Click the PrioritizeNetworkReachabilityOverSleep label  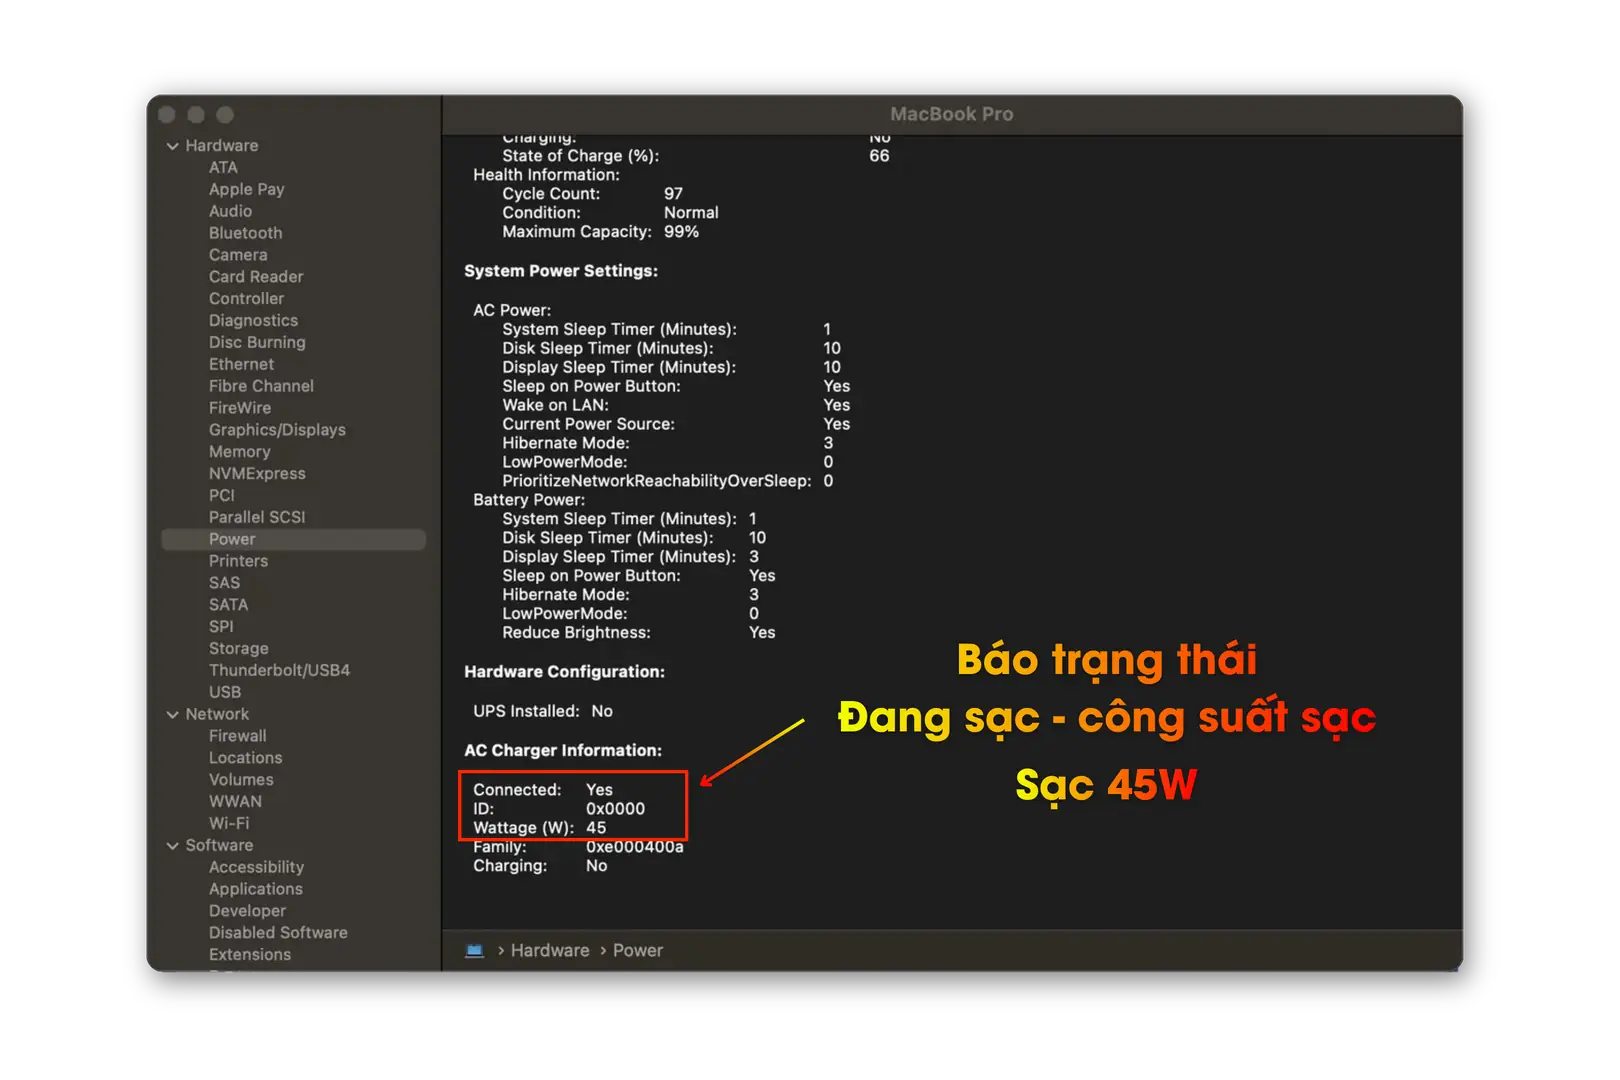point(657,482)
